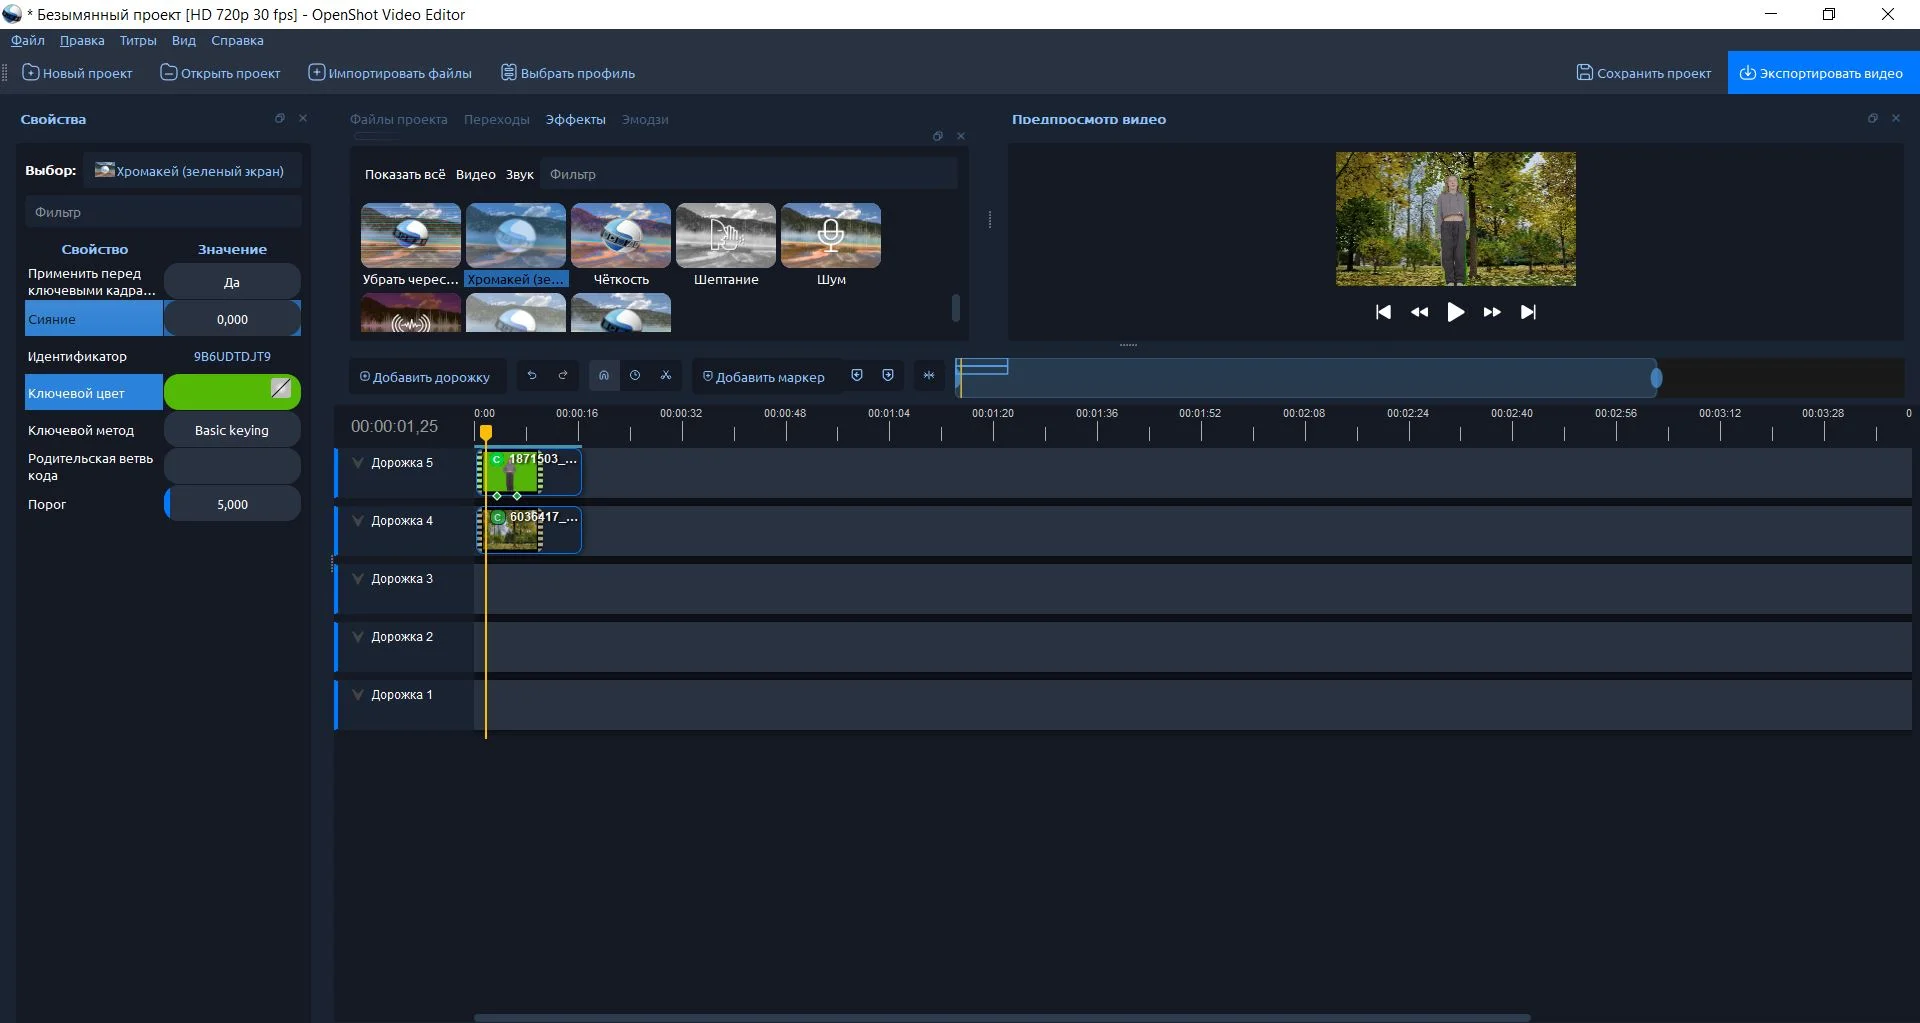Click the undo icon in timeline toolbar

click(x=532, y=376)
